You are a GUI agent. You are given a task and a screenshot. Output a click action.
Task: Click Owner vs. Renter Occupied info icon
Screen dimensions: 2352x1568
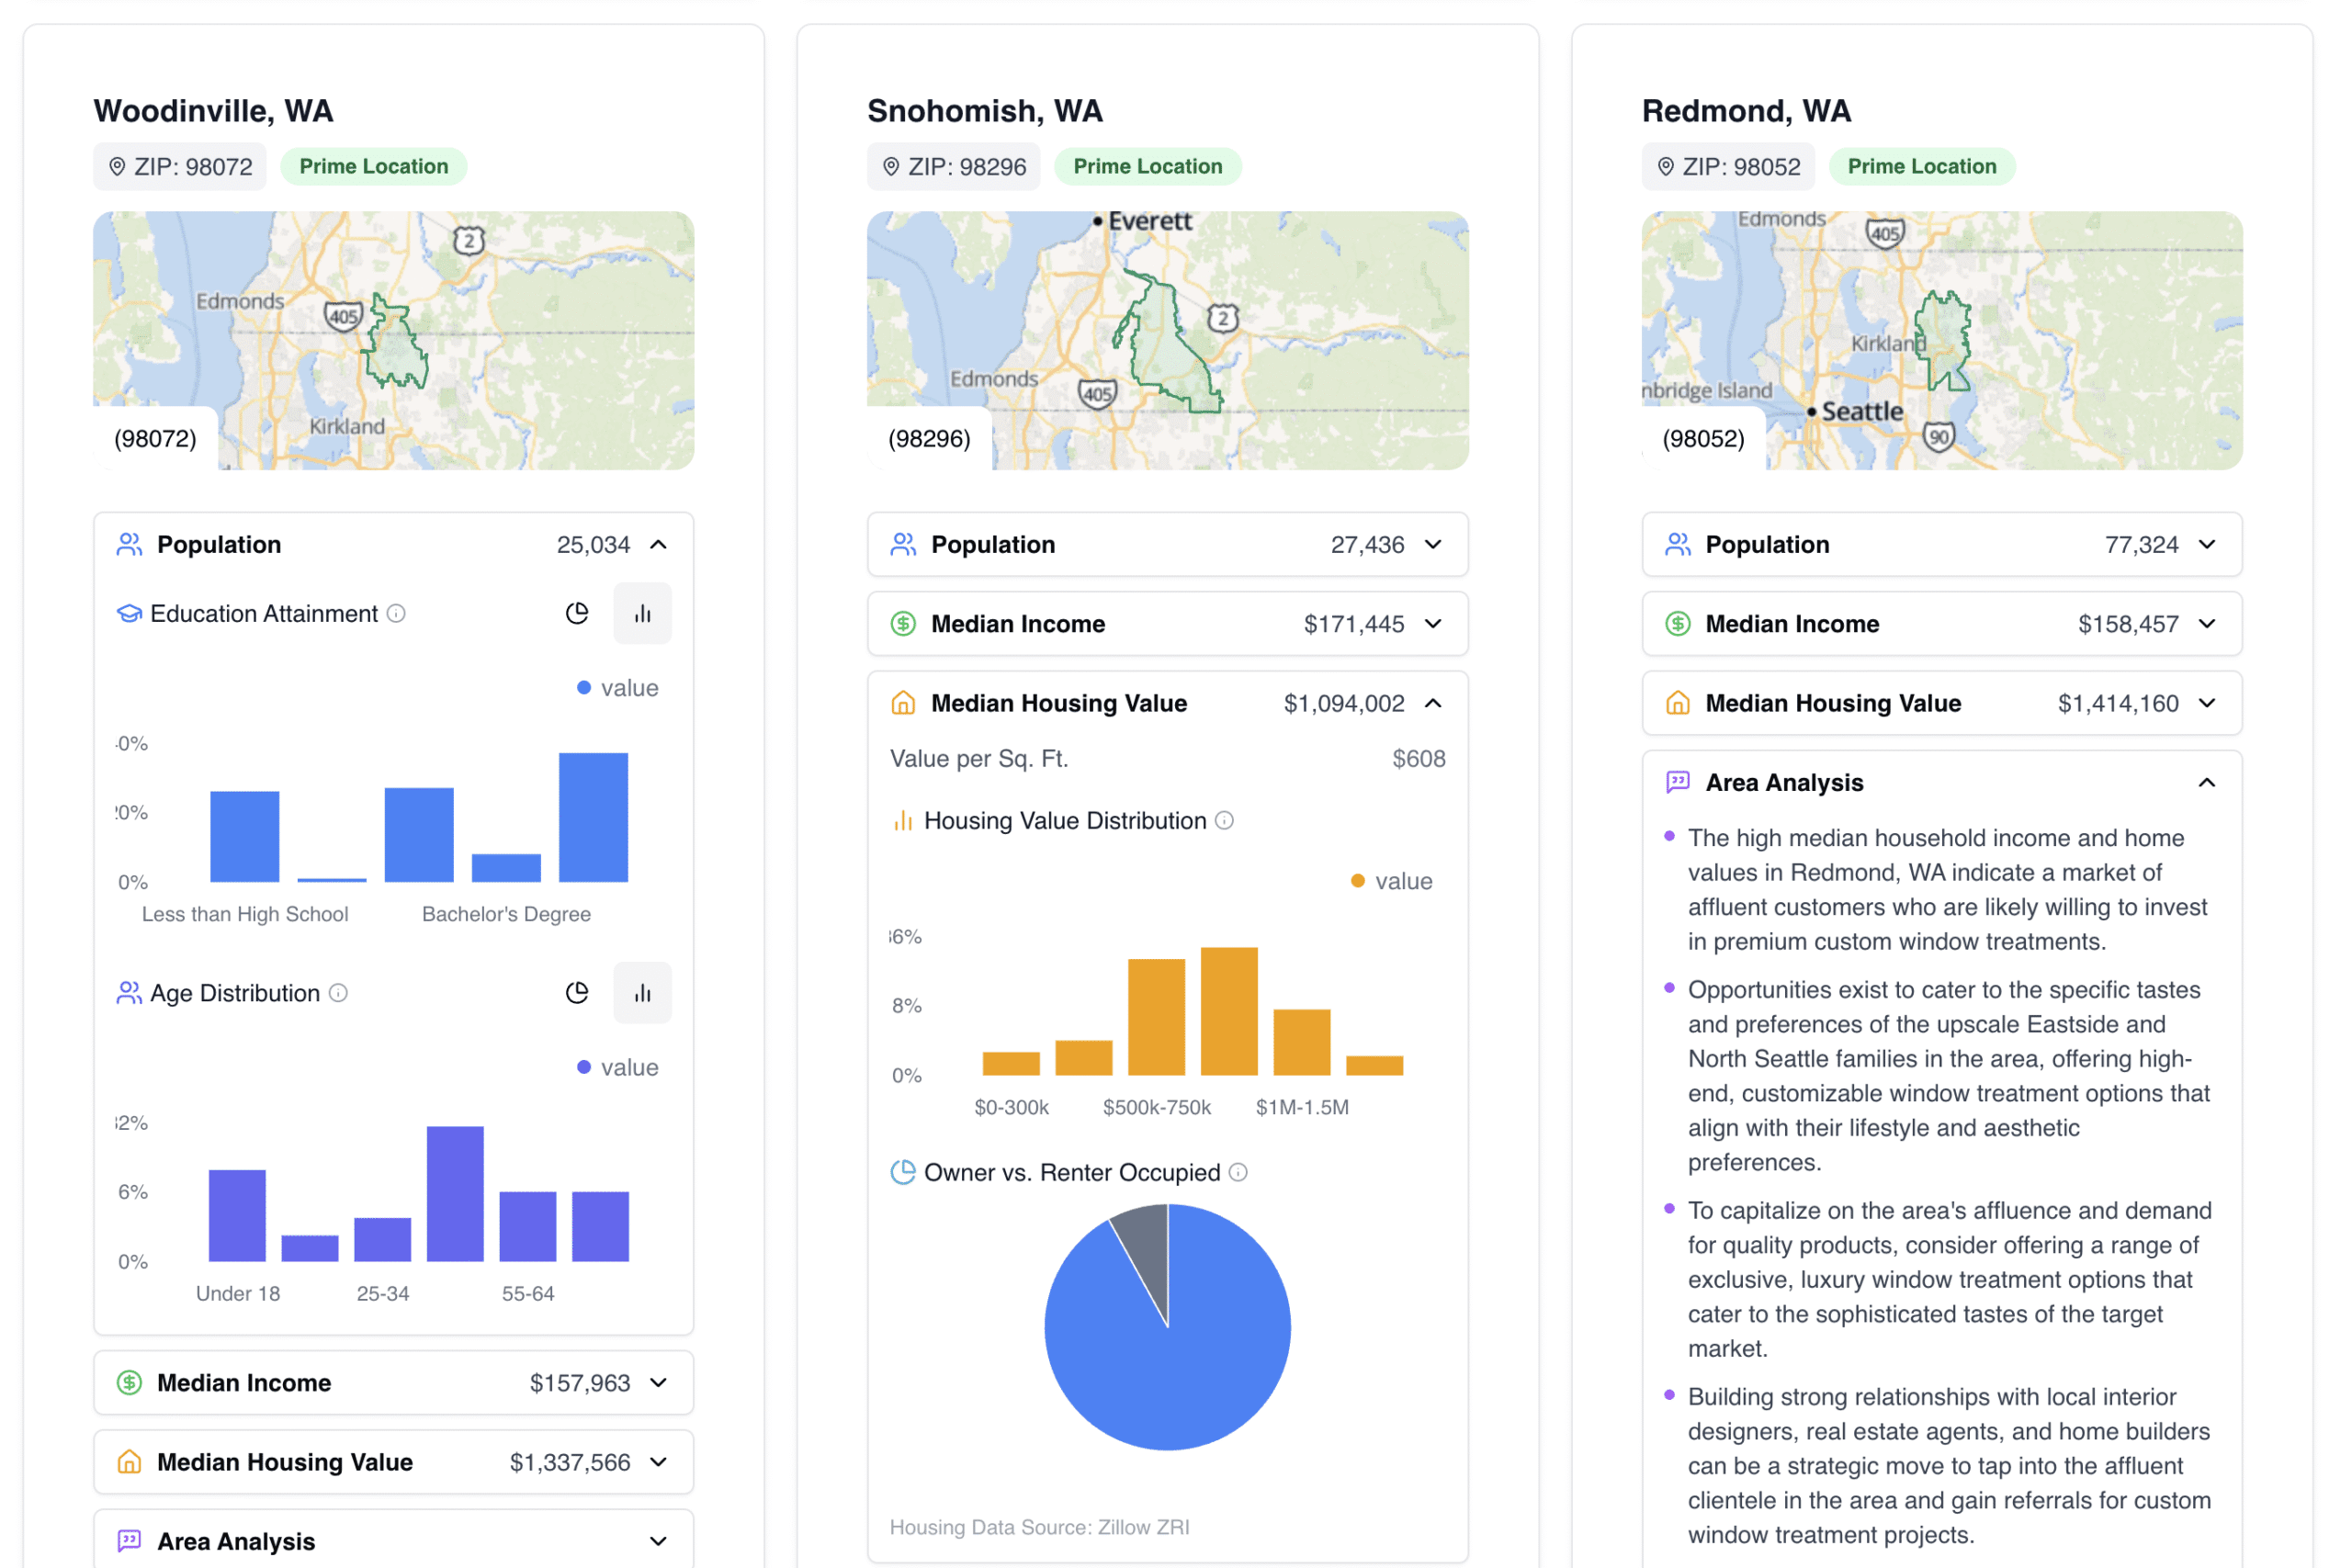tap(1238, 1172)
